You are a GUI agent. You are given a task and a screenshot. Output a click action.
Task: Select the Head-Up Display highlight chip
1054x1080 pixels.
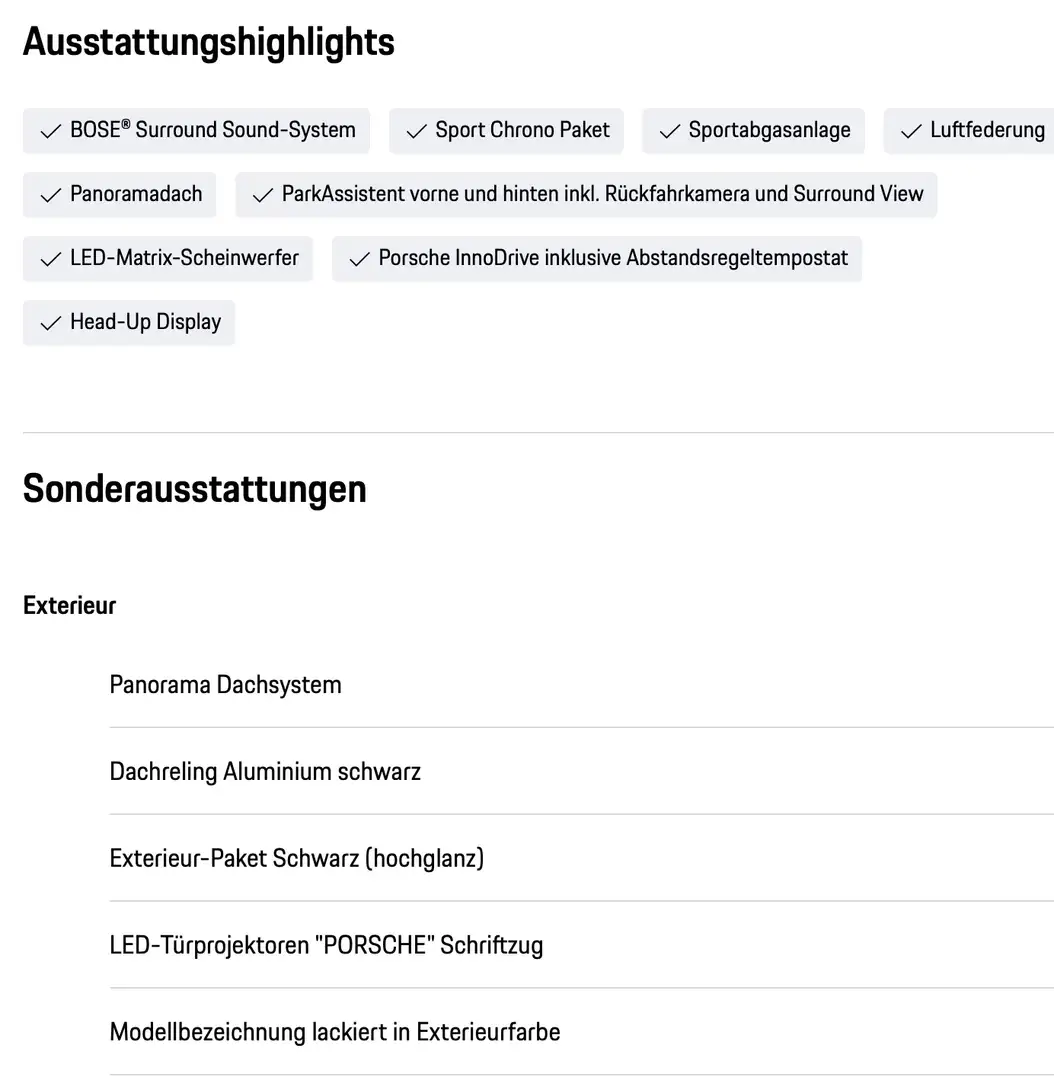(x=129, y=323)
